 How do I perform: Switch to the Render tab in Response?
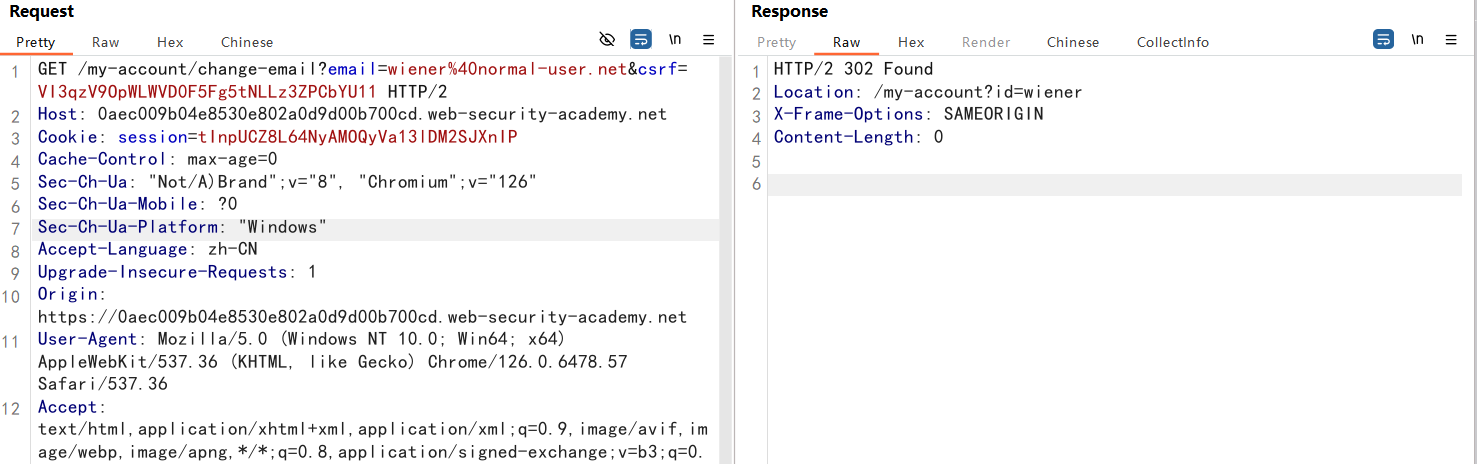point(986,42)
